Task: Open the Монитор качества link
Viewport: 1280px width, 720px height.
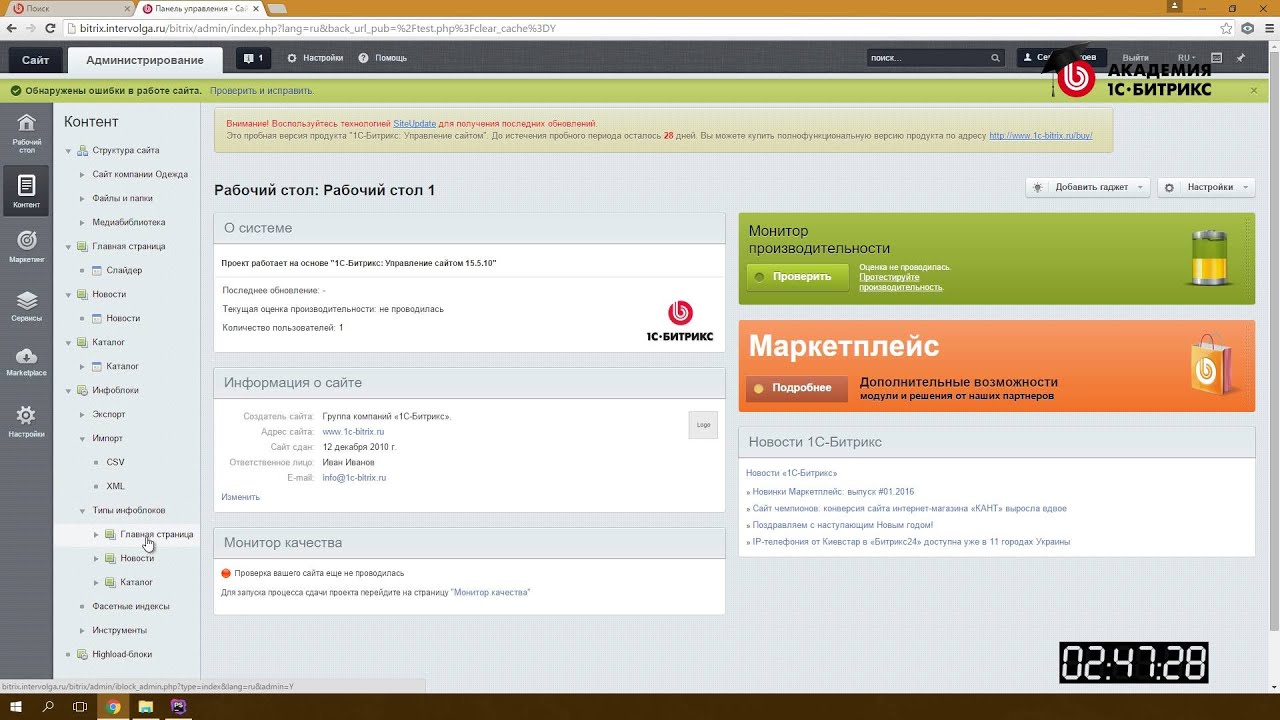Action: click(x=490, y=592)
